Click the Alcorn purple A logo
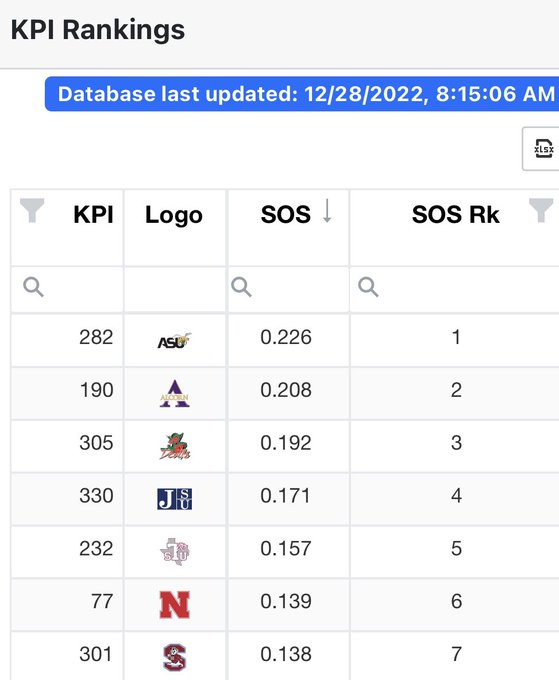The image size is (559, 680). (174, 394)
